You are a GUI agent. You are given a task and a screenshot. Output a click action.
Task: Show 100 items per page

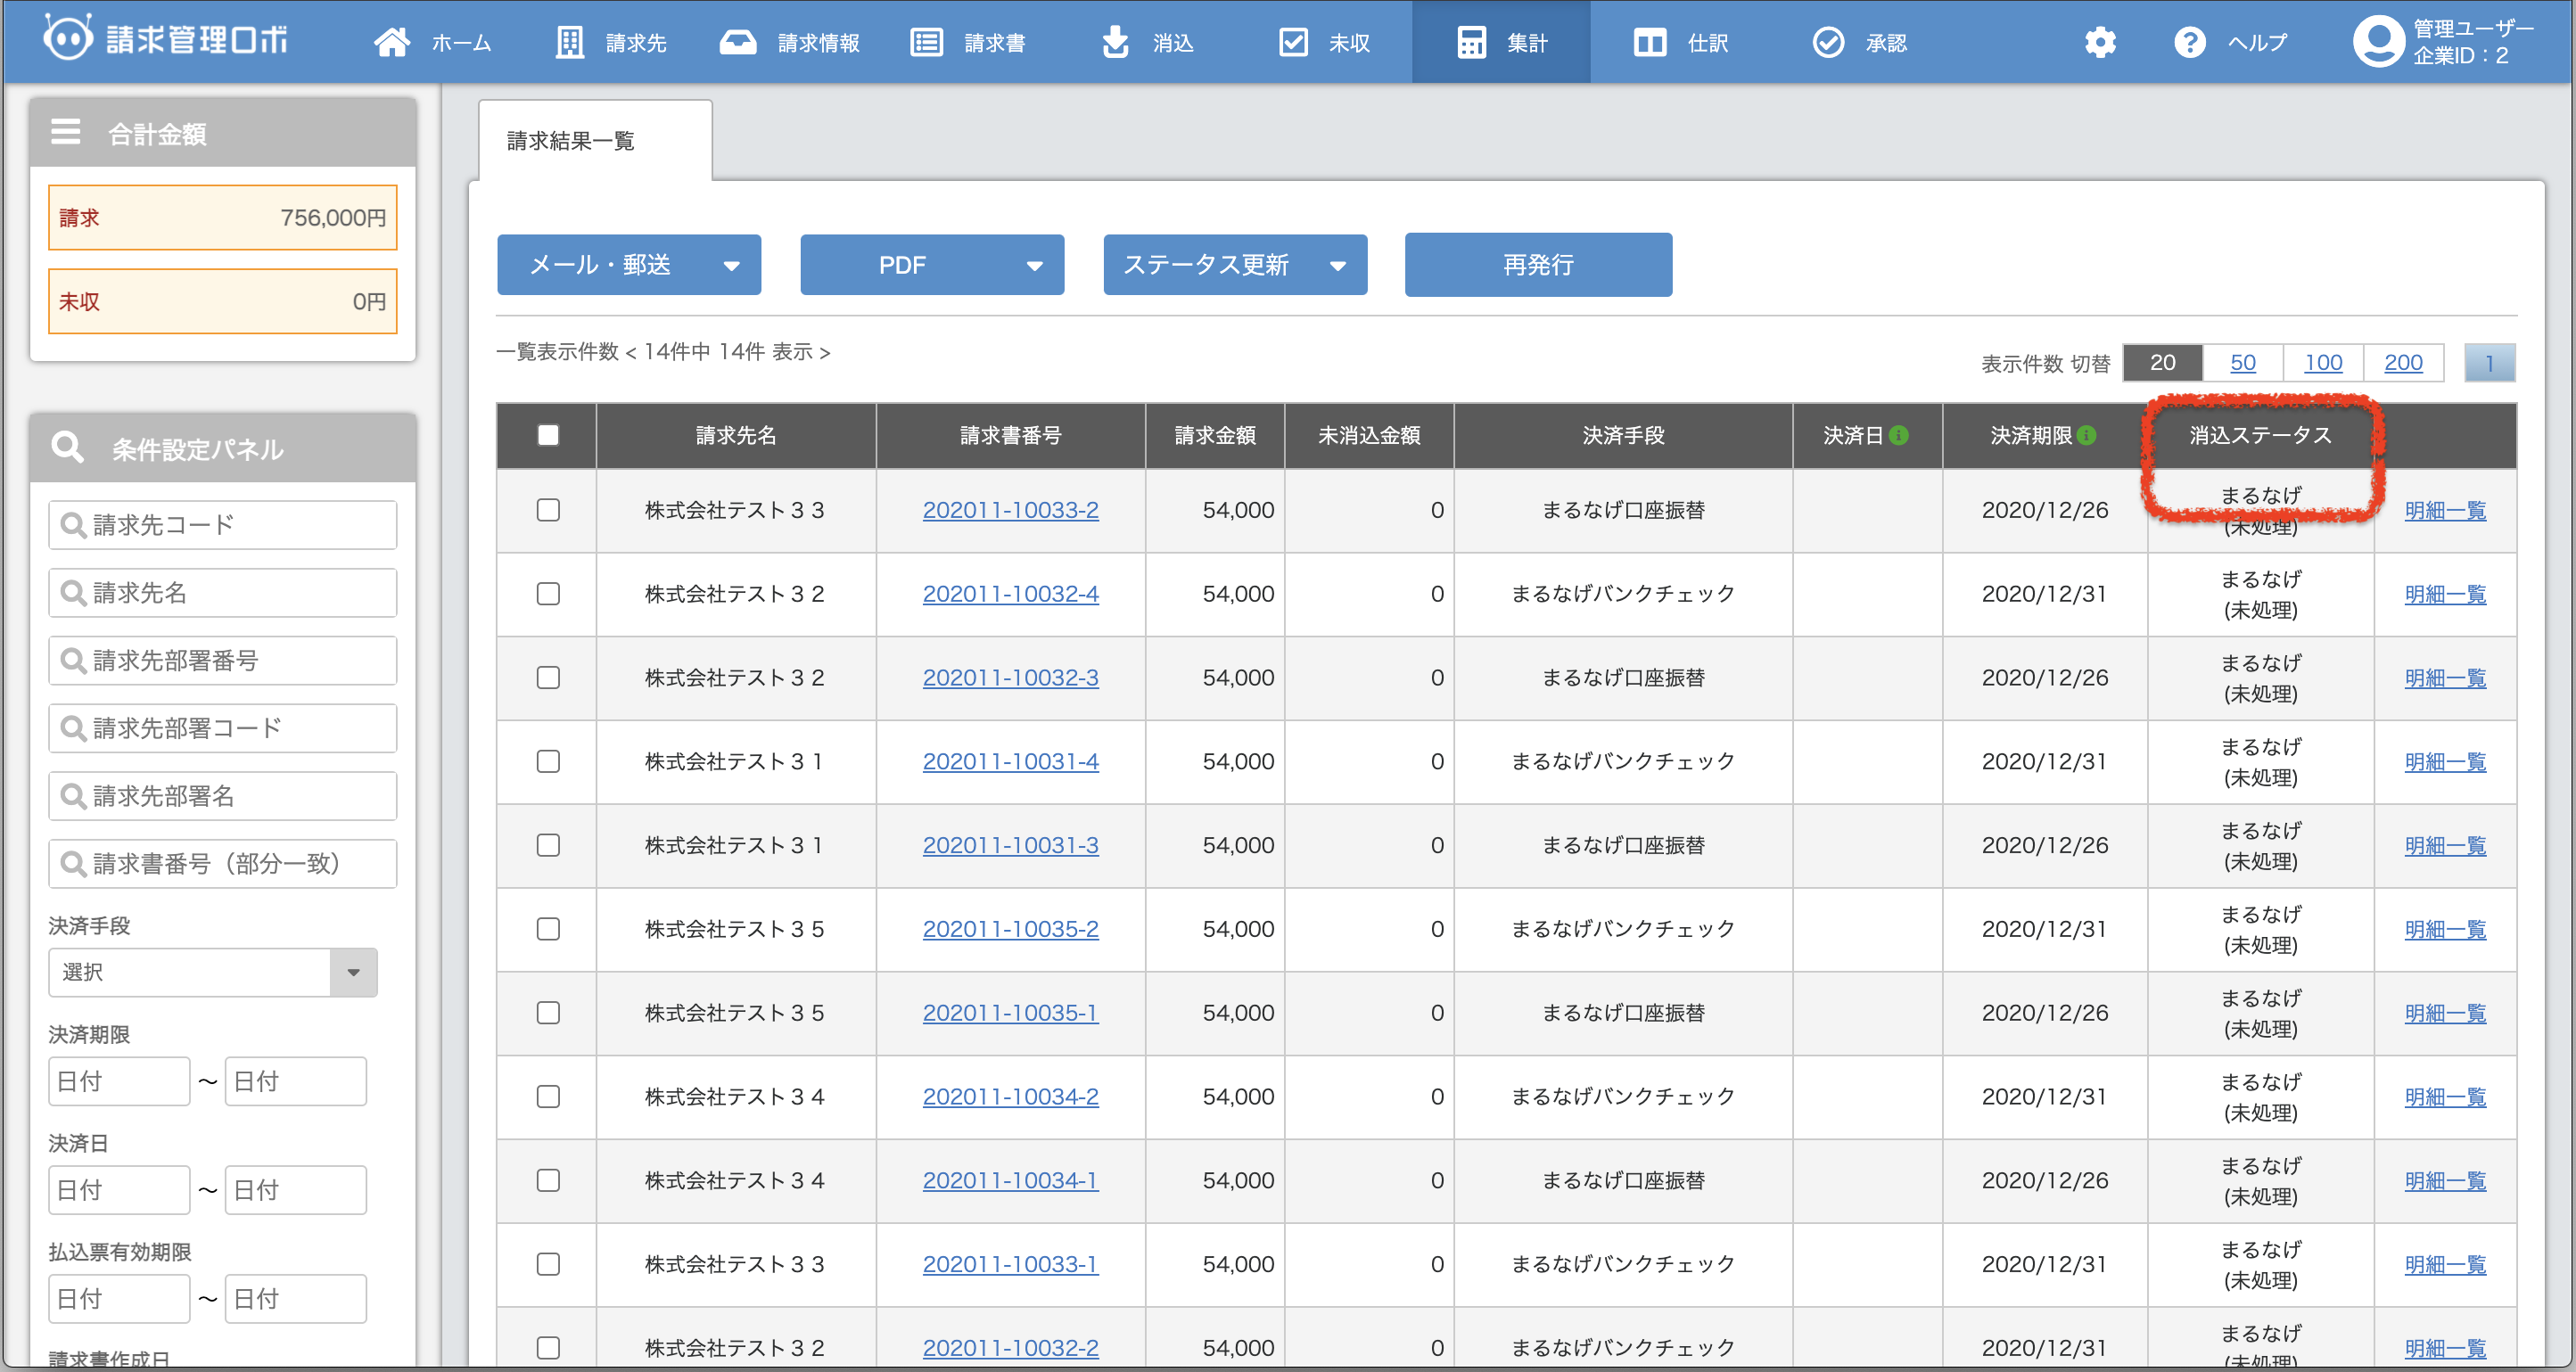coord(2323,362)
